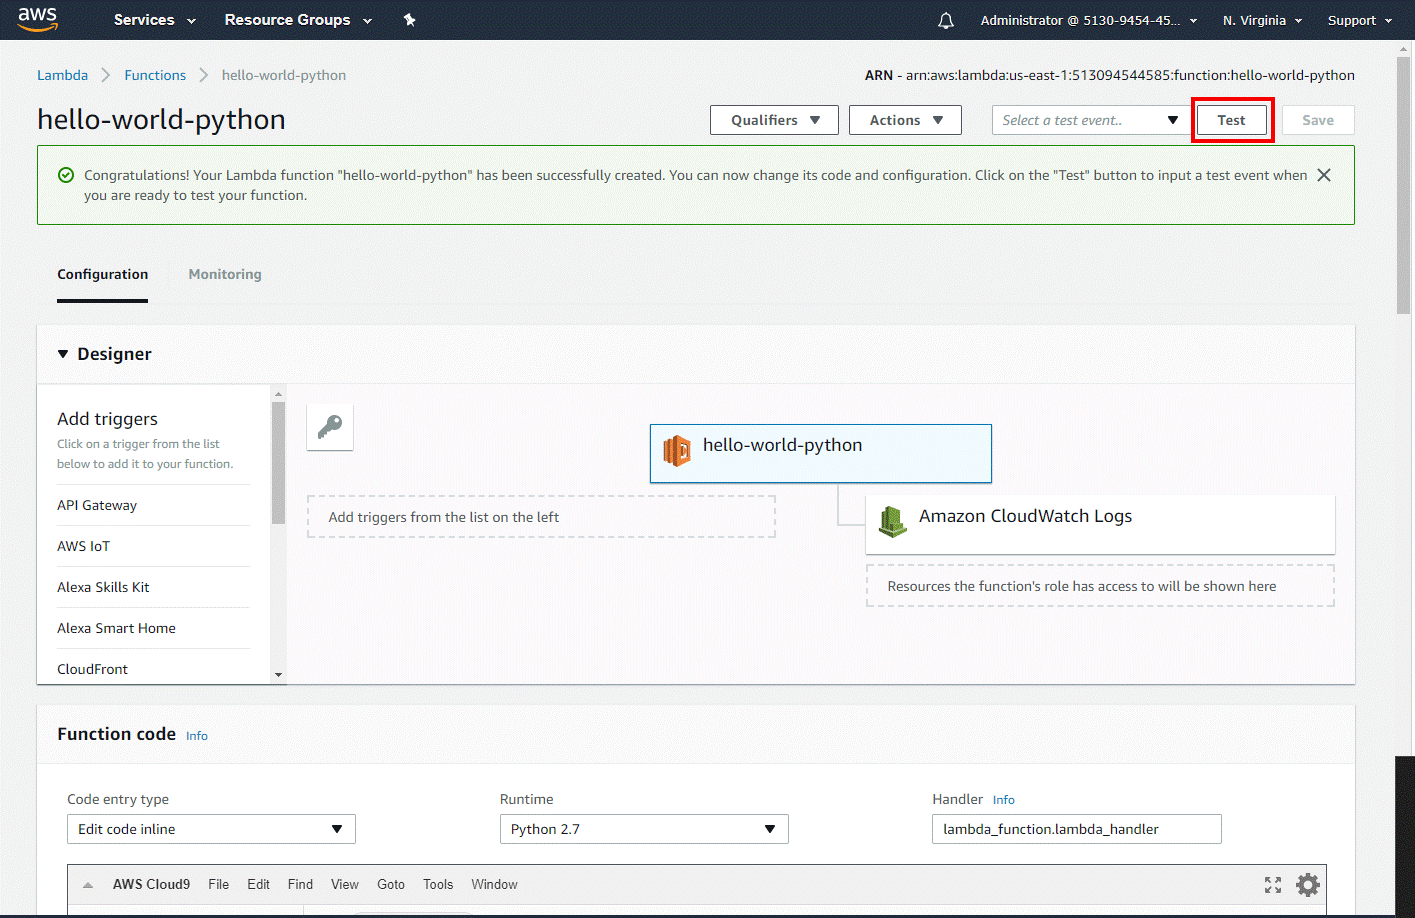
Task: Open the Services menu
Action: [x=154, y=20]
